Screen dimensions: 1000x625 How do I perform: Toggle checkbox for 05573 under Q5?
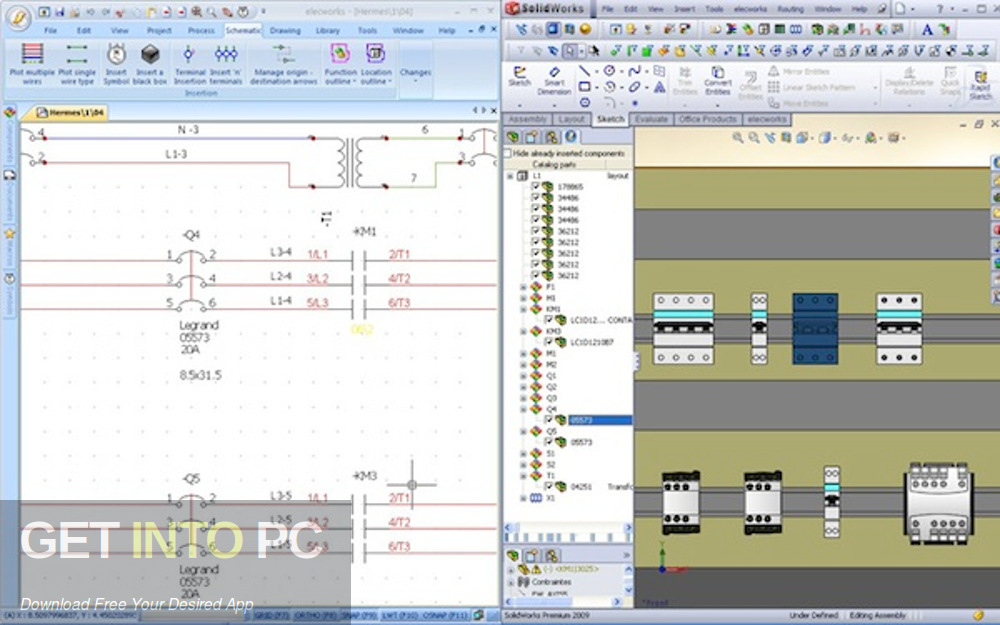point(548,442)
